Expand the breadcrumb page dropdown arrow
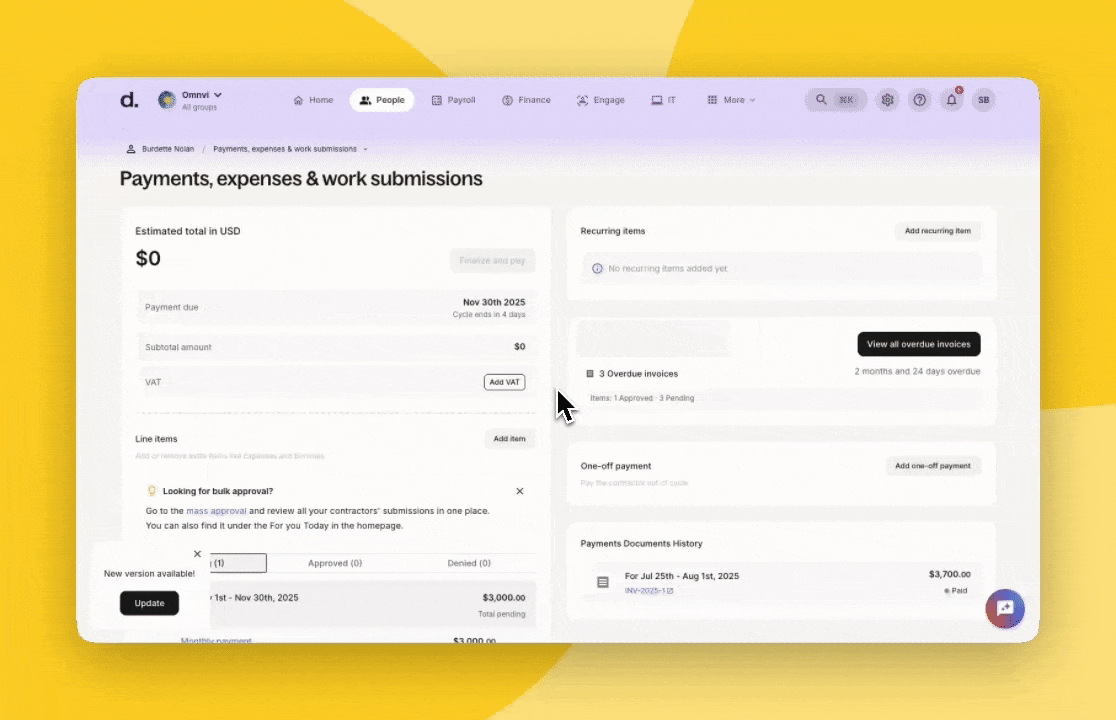The height and width of the screenshot is (720, 1116). (365, 149)
